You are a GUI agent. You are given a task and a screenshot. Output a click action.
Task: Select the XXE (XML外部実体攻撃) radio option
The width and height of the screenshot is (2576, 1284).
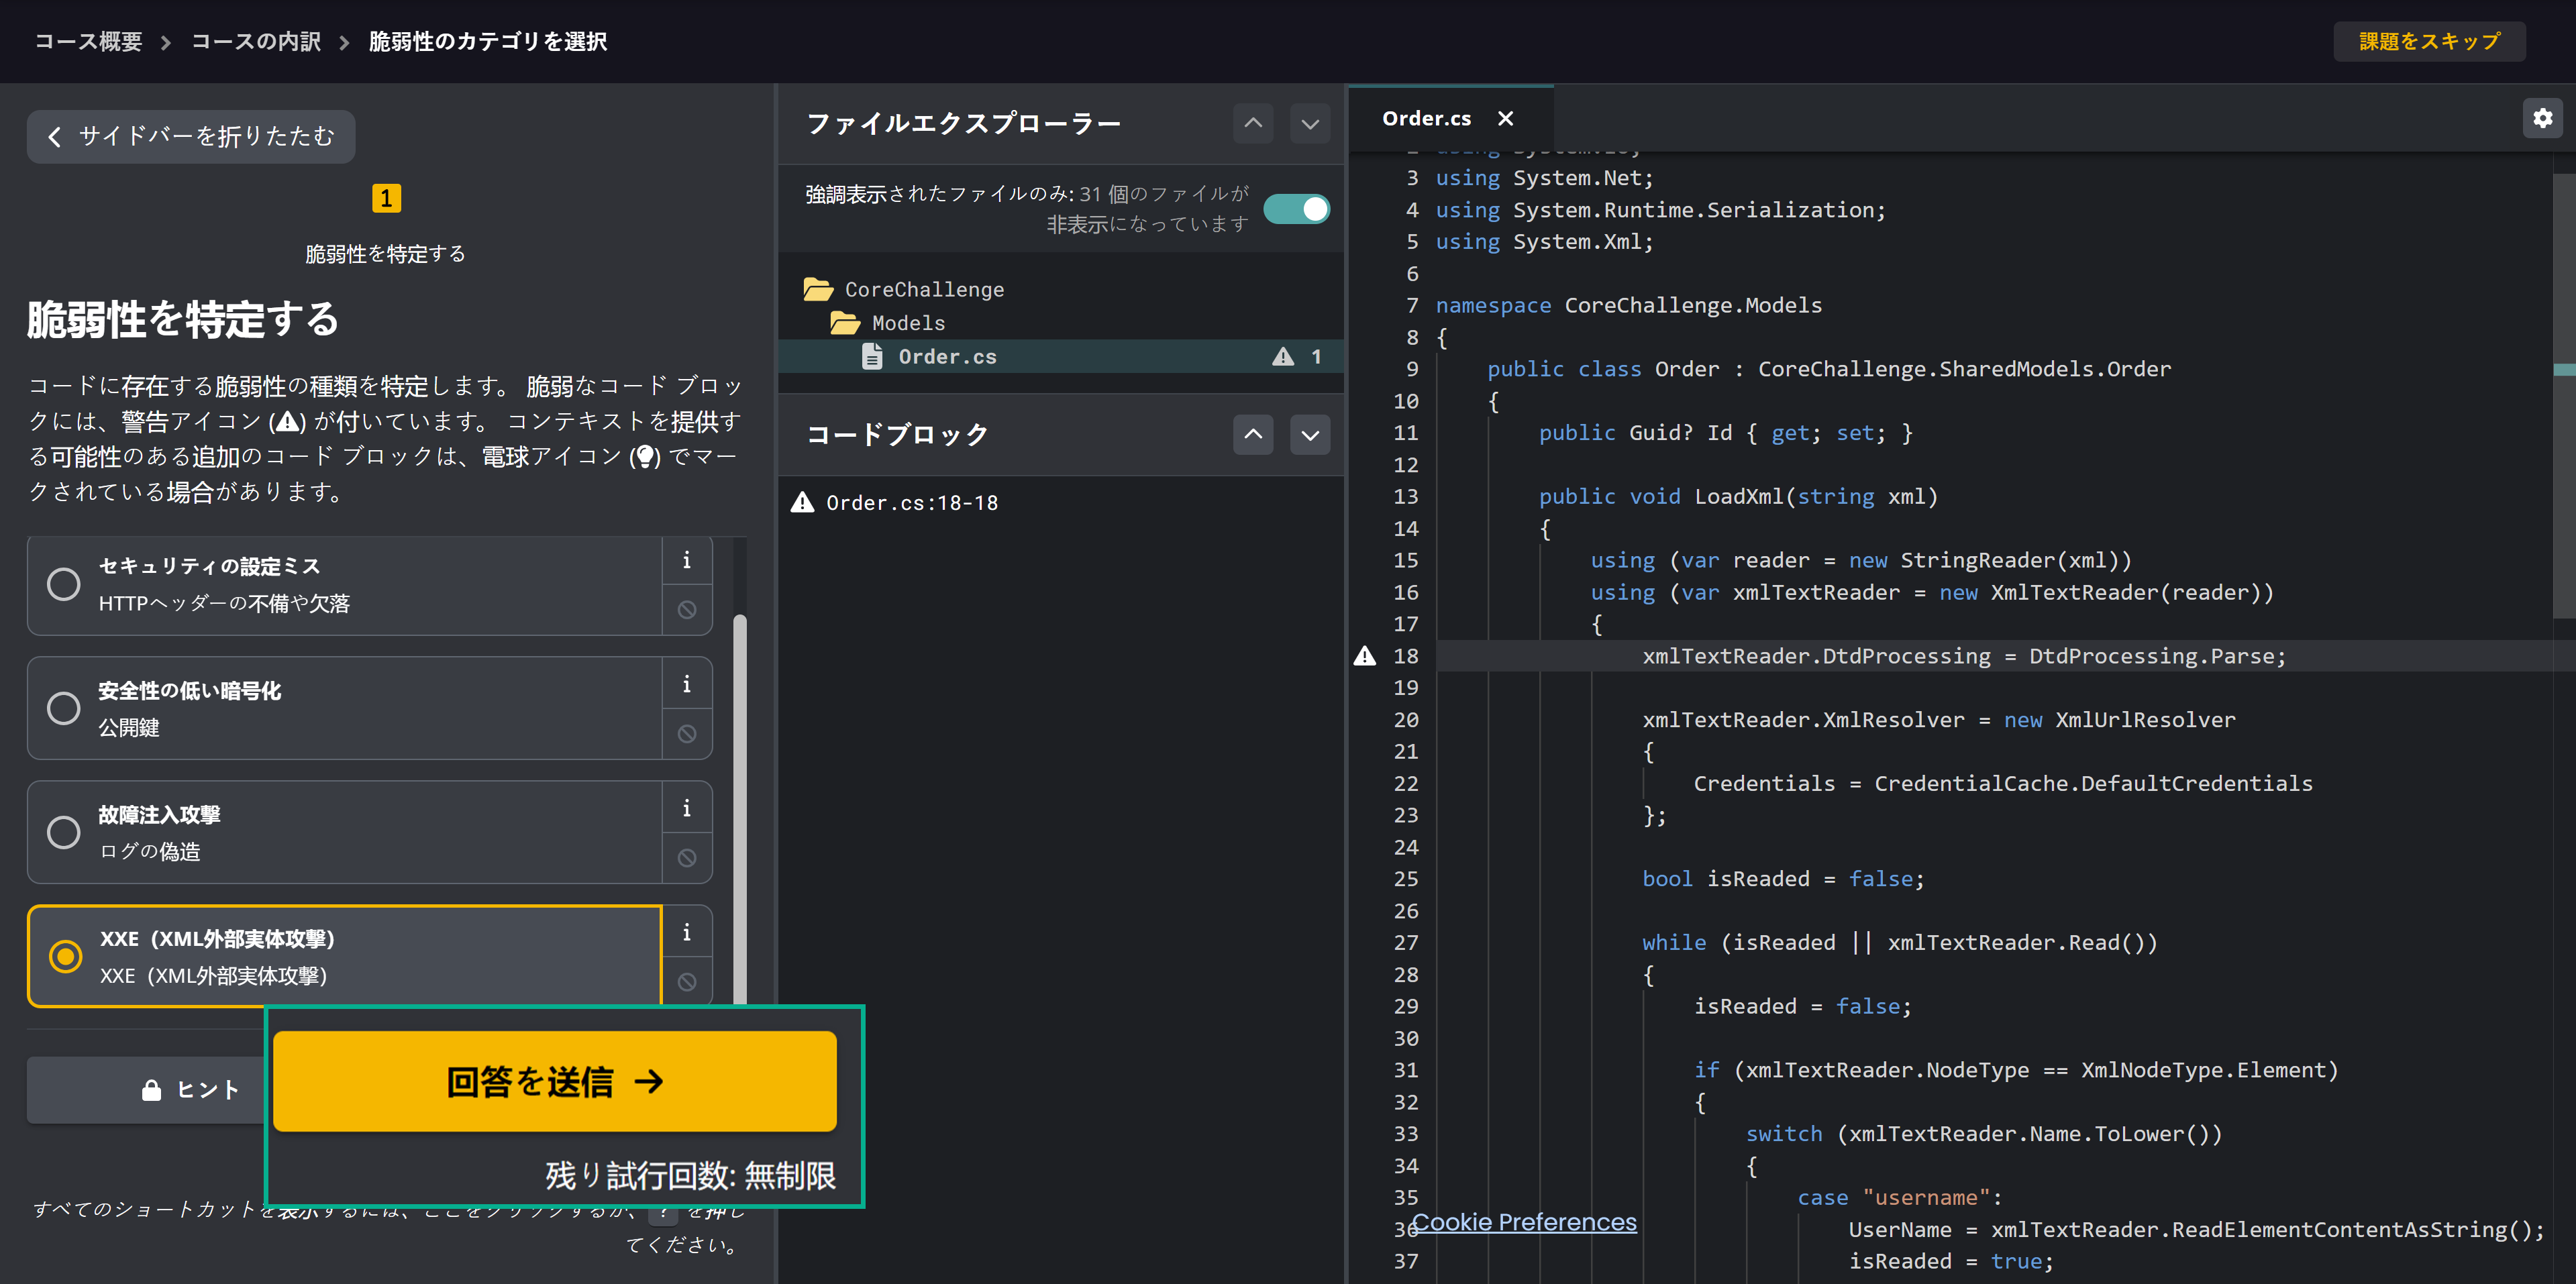click(x=66, y=956)
